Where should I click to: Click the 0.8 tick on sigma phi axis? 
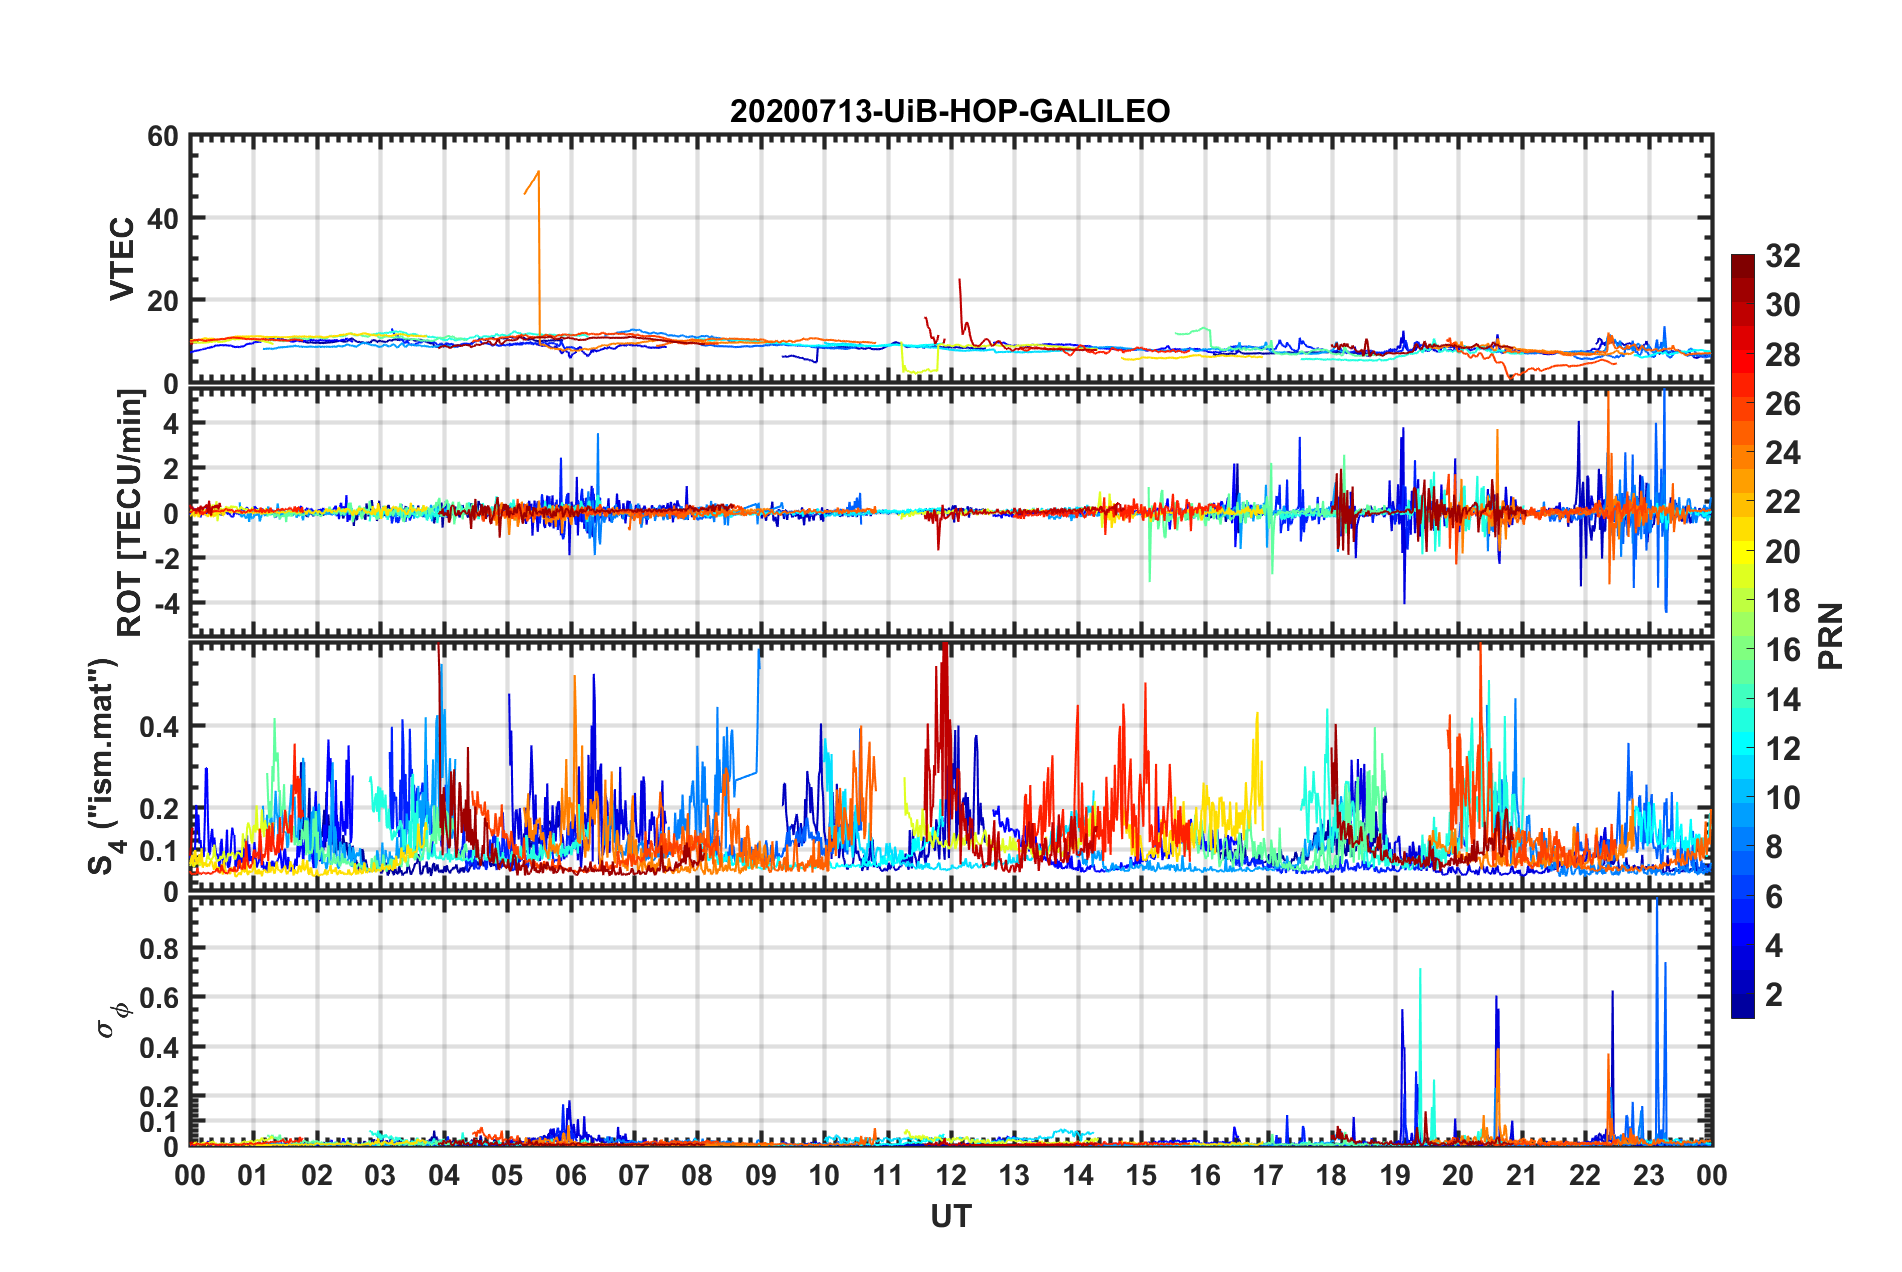(x=163, y=948)
